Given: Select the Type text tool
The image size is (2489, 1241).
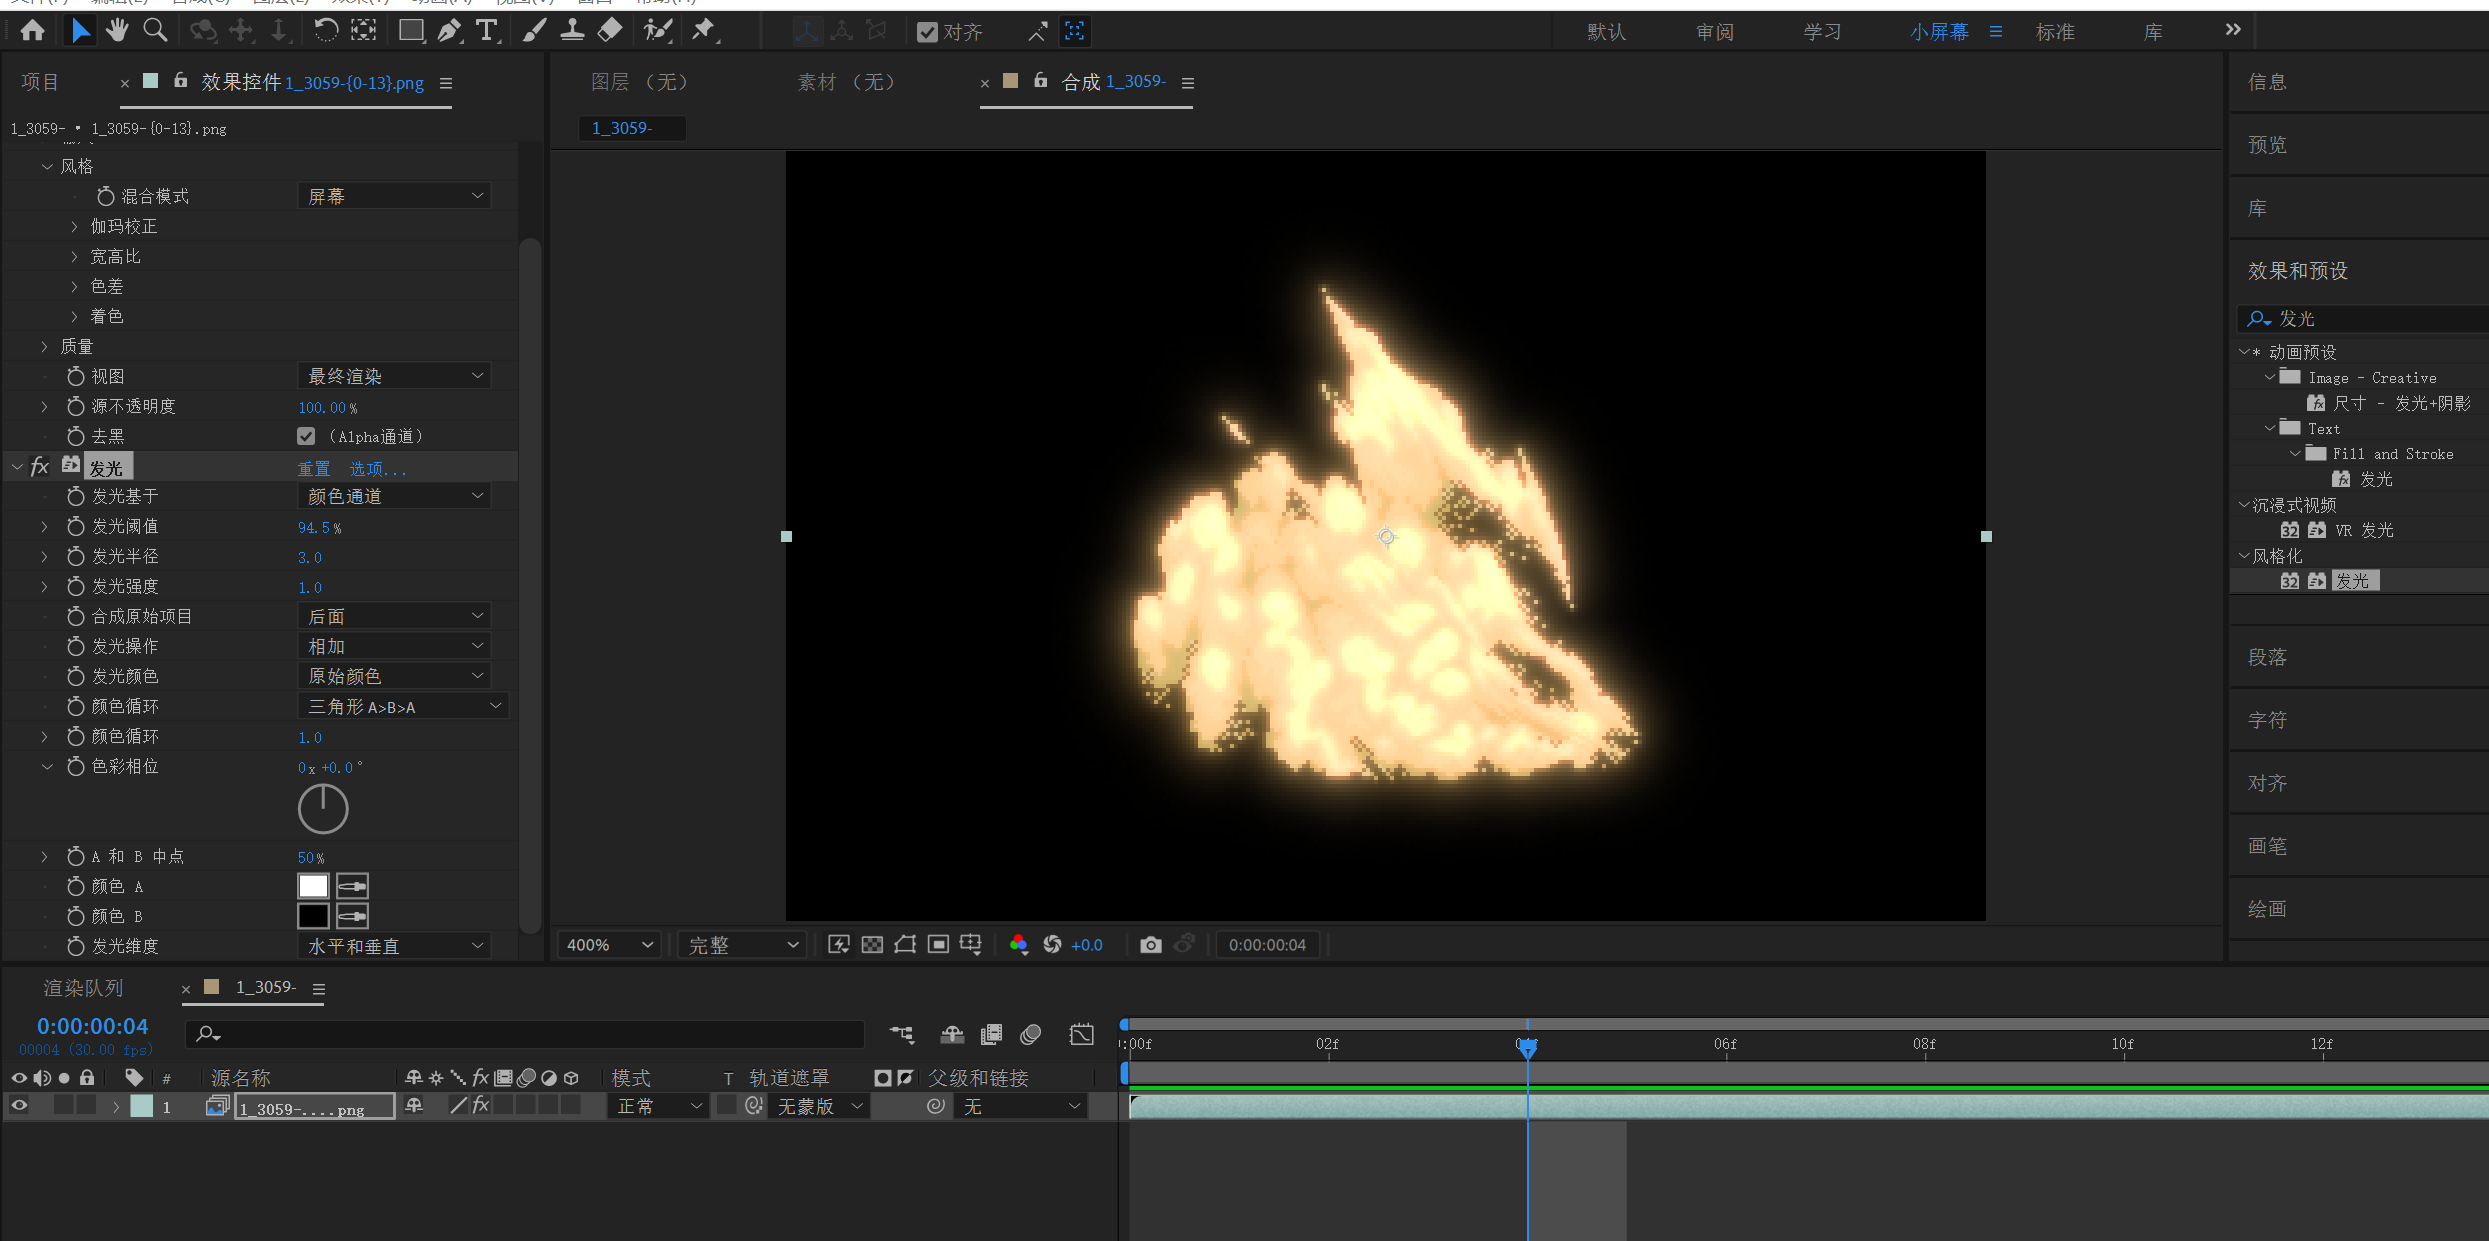Looking at the screenshot, I should pyautogui.click(x=487, y=31).
